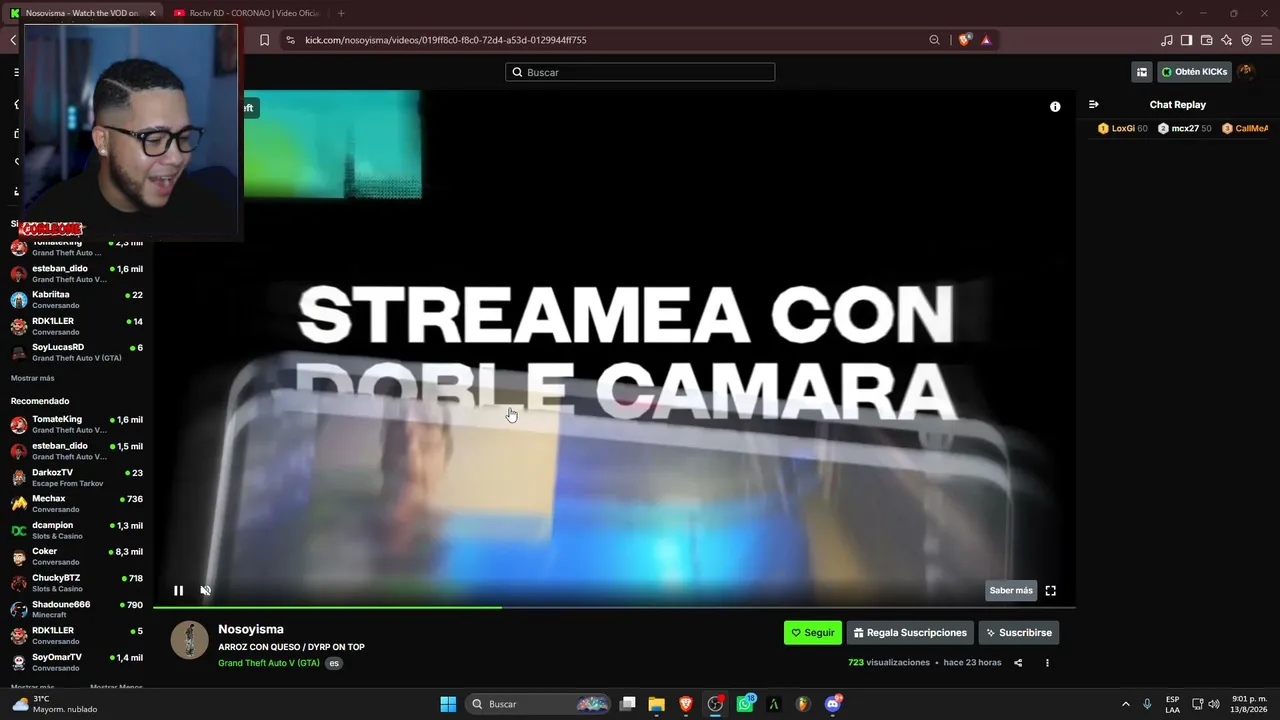Open WhatsApp from the taskbar
1280x720 pixels.
click(x=745, y=704)
